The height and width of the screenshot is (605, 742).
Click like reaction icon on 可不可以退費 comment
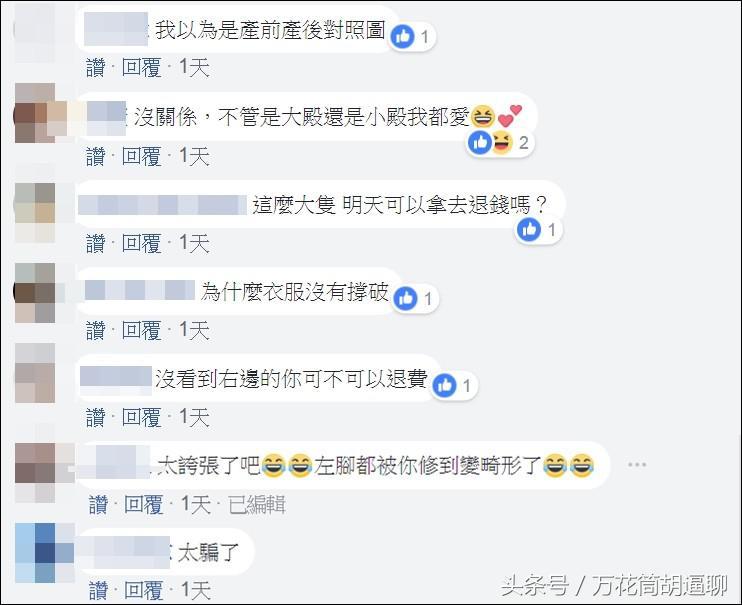(444, 385)
